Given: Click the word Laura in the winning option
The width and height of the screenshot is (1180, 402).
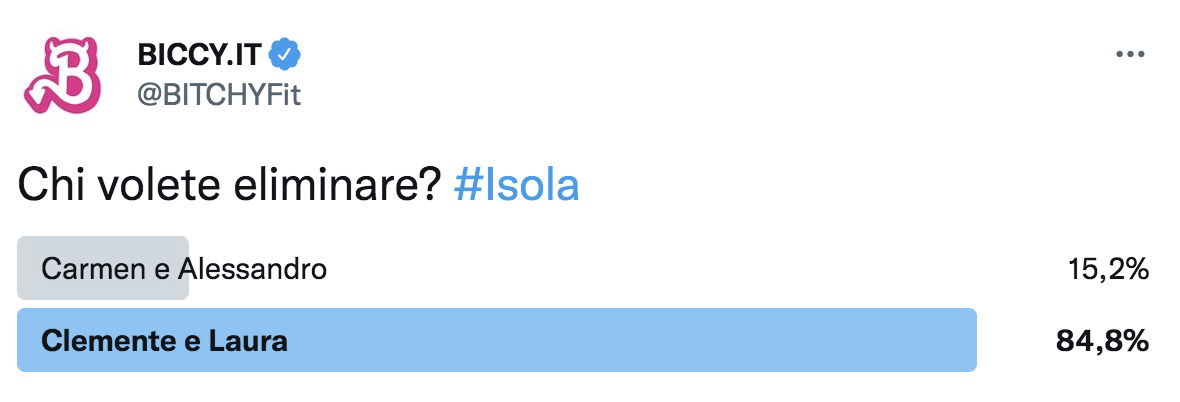Looking at the screenshot, I should [248, 341].
